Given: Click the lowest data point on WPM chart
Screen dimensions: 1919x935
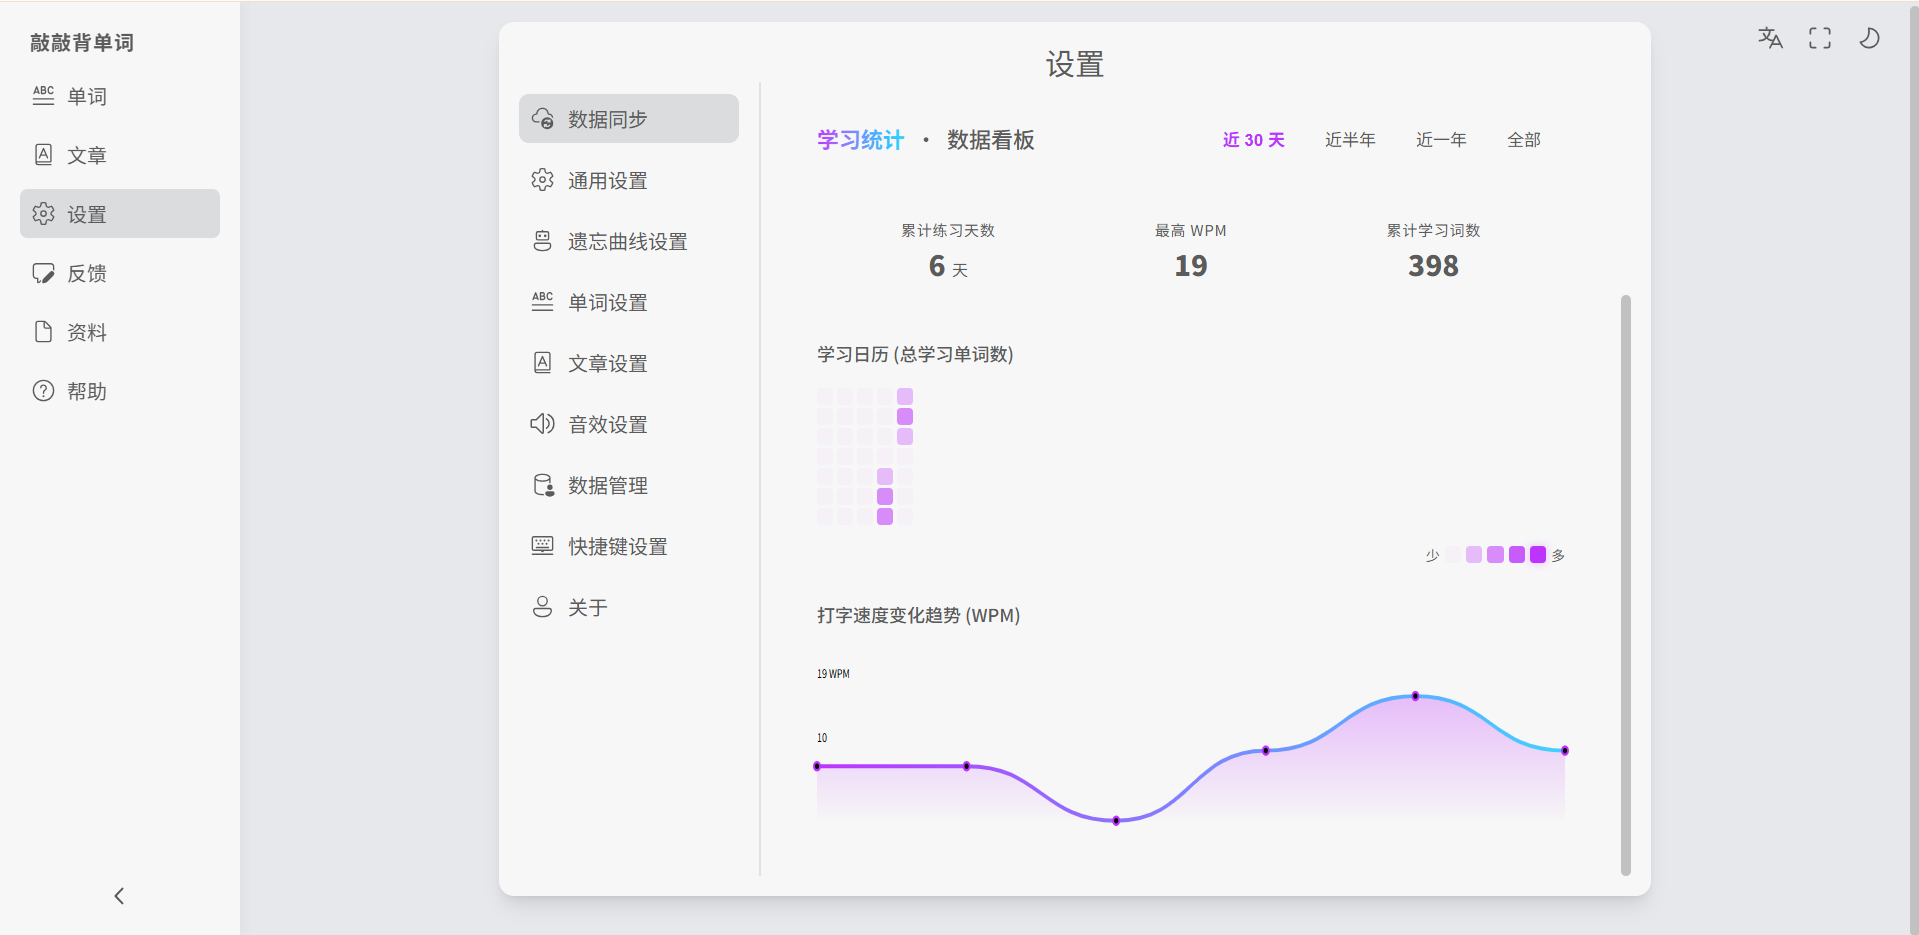Looking at the screenshot, I should [x=1116, y=821].
